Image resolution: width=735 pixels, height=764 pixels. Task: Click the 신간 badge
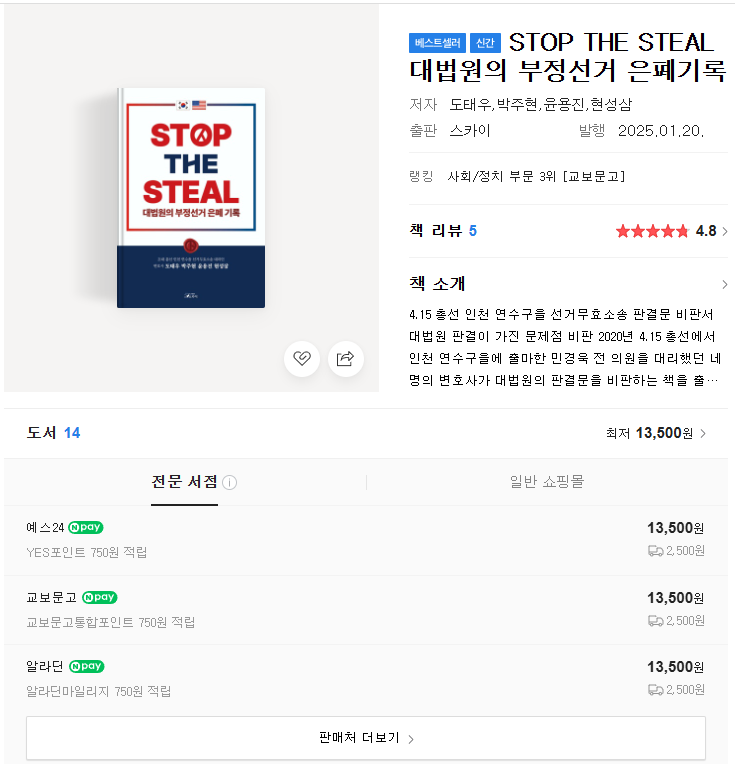pos(485,43)
